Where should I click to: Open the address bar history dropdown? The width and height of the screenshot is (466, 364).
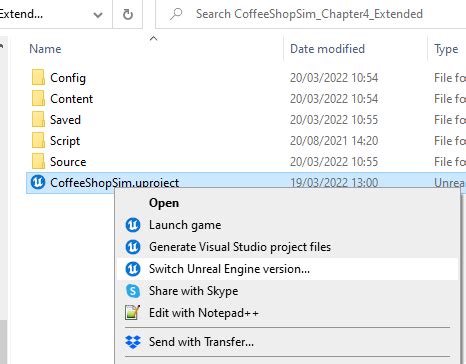(x=98, y=15)
